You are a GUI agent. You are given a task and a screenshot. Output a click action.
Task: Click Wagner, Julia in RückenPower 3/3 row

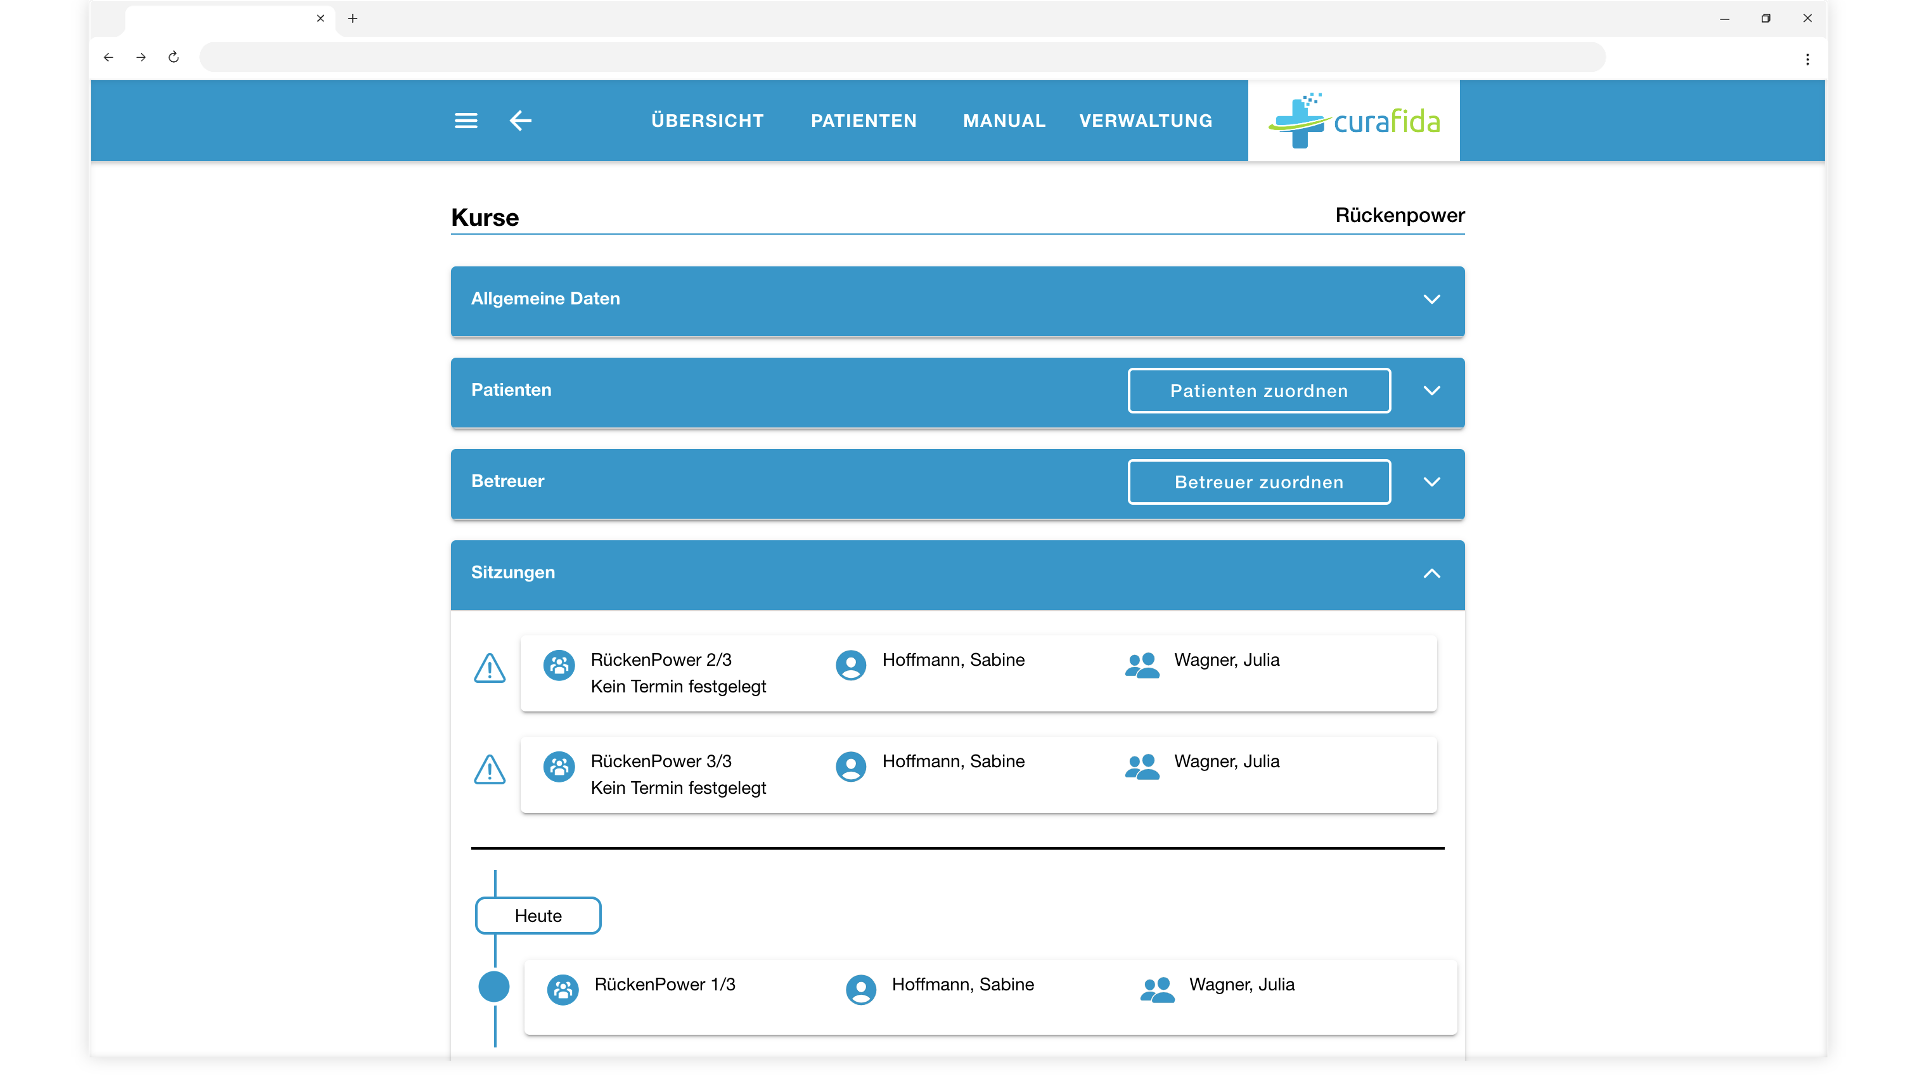click(1227, 761)
